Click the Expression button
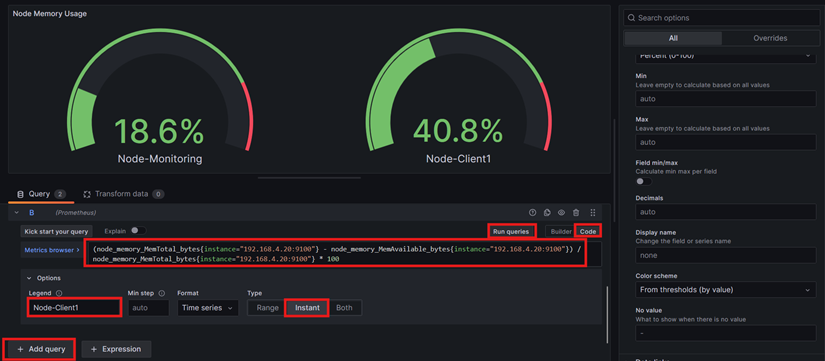 coord(116,349)
